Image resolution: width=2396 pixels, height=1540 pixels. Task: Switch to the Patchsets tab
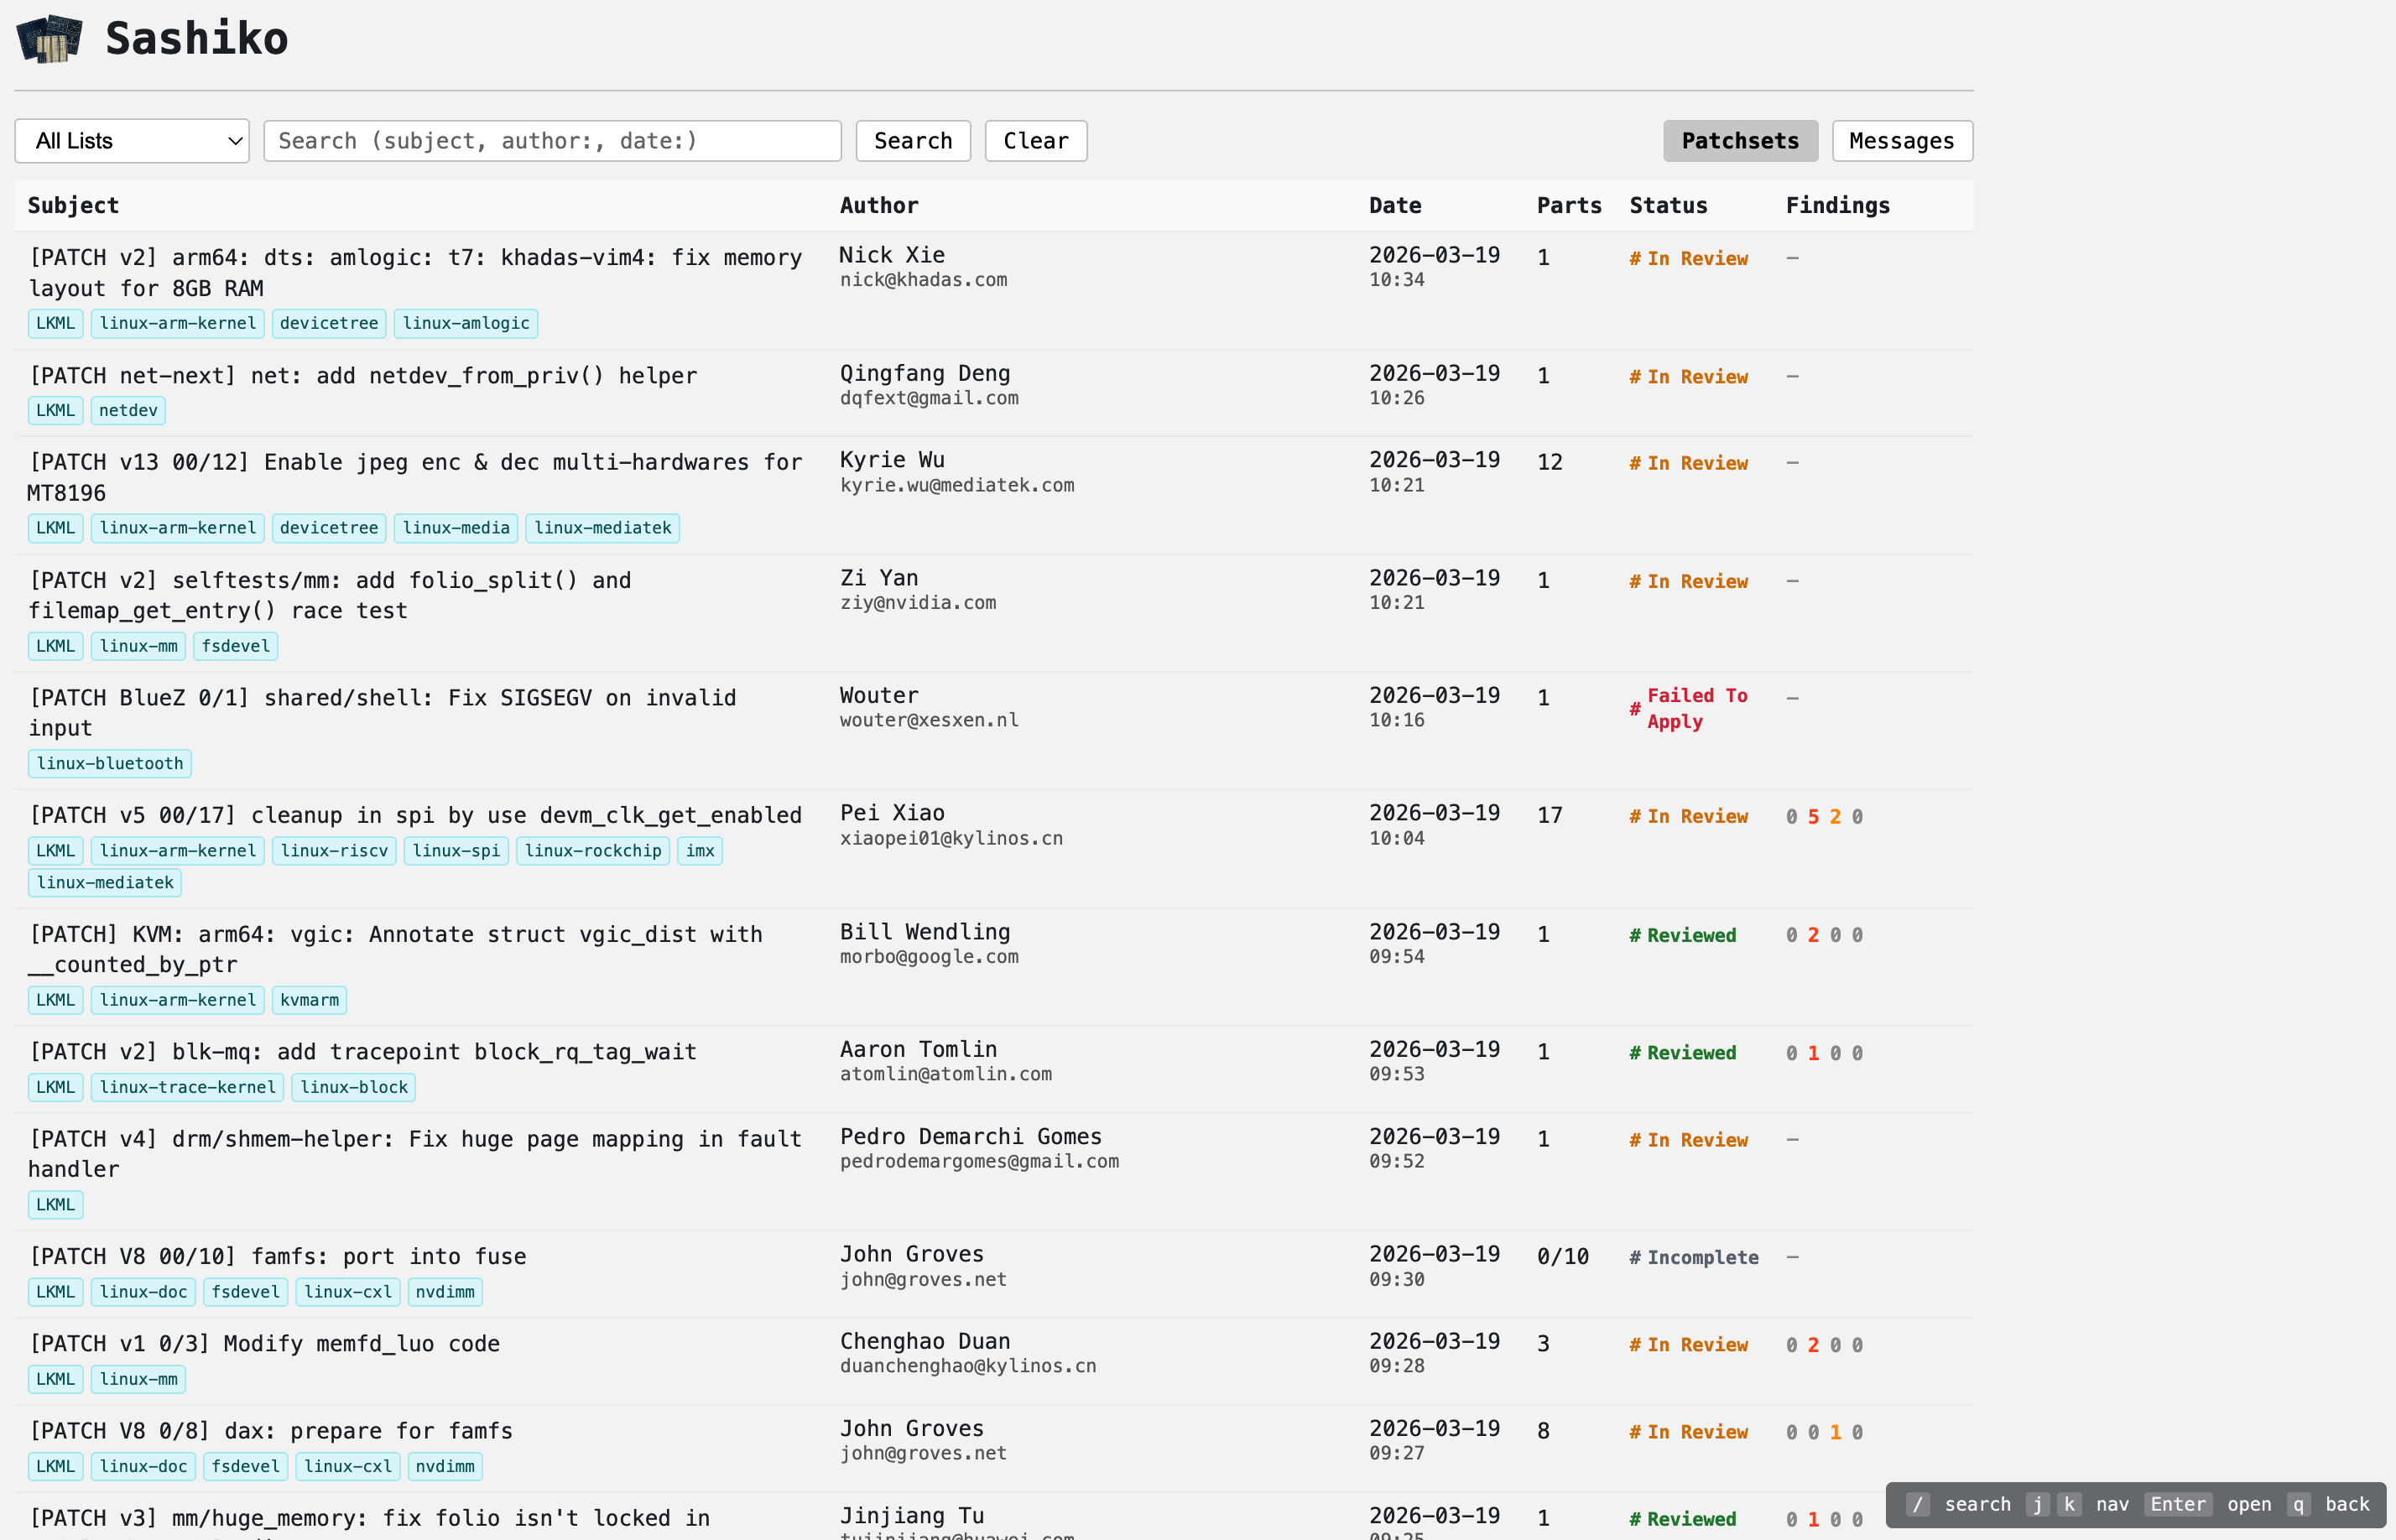pyautogui.click(x=1739, y=141)
